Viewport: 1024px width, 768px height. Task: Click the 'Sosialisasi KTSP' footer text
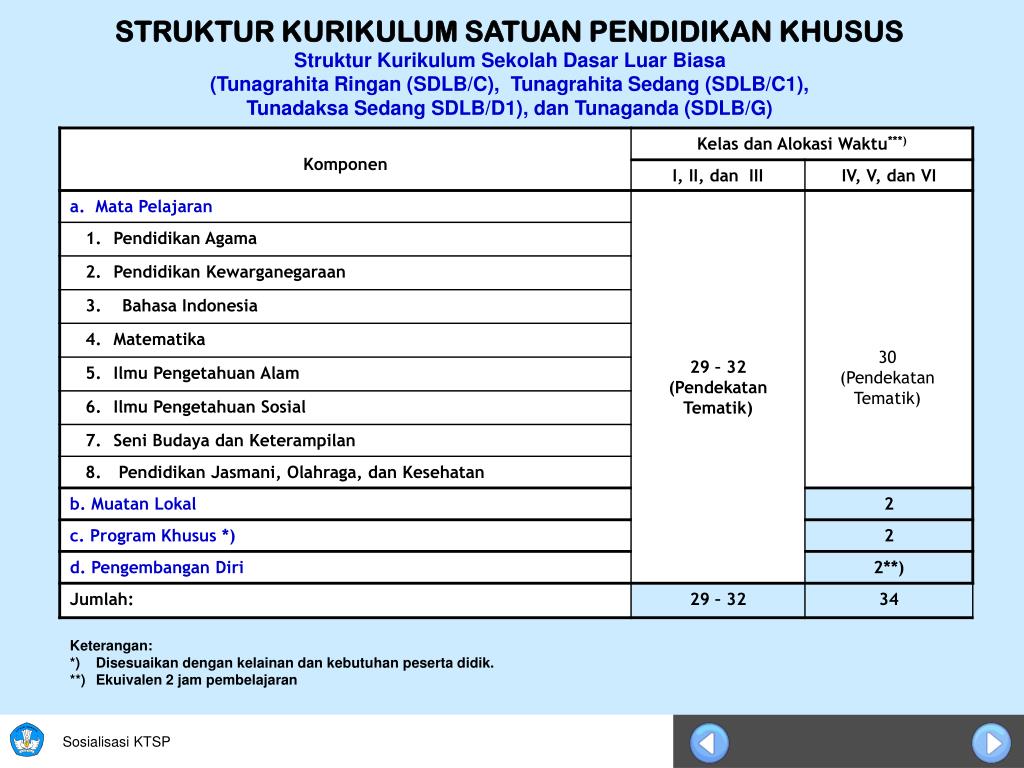tap(116, 742)
